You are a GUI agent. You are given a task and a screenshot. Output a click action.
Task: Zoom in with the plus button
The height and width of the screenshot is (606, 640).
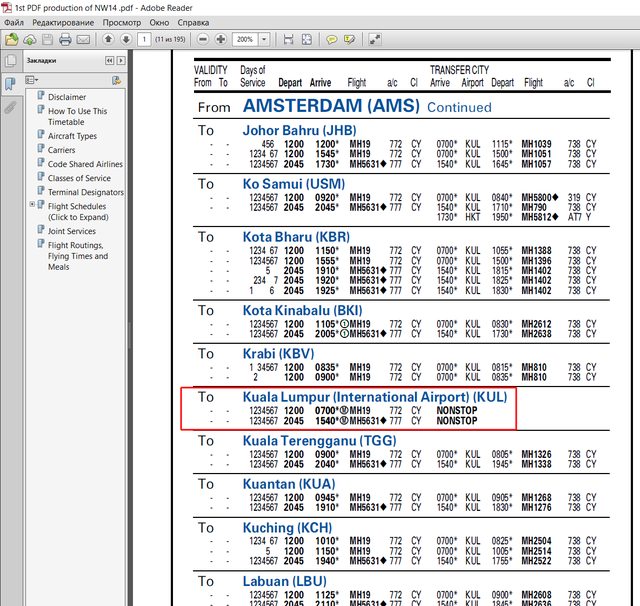[x=221, y=39]
